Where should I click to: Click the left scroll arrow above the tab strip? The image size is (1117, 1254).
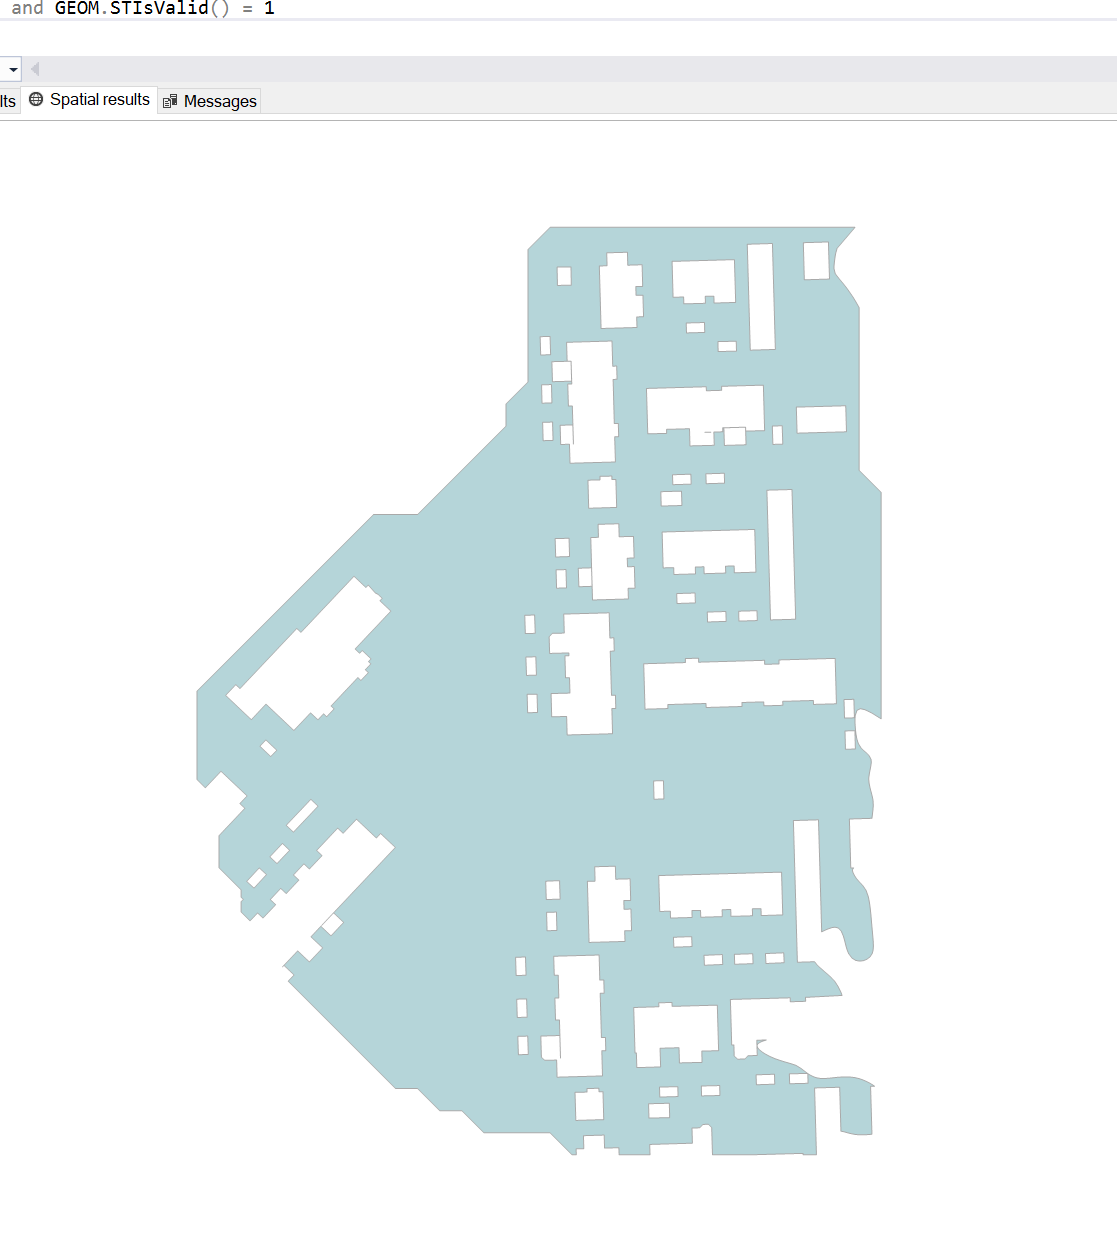[x=35, y=68]
